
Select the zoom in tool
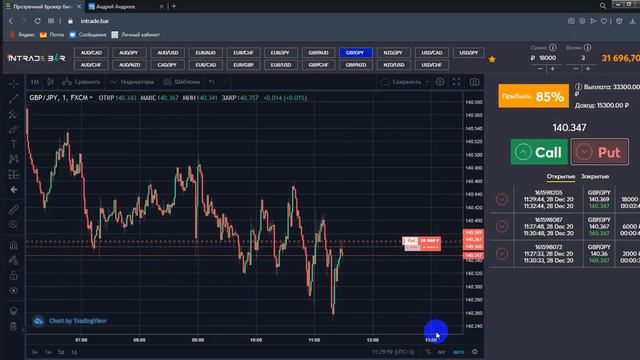(13, 224)
